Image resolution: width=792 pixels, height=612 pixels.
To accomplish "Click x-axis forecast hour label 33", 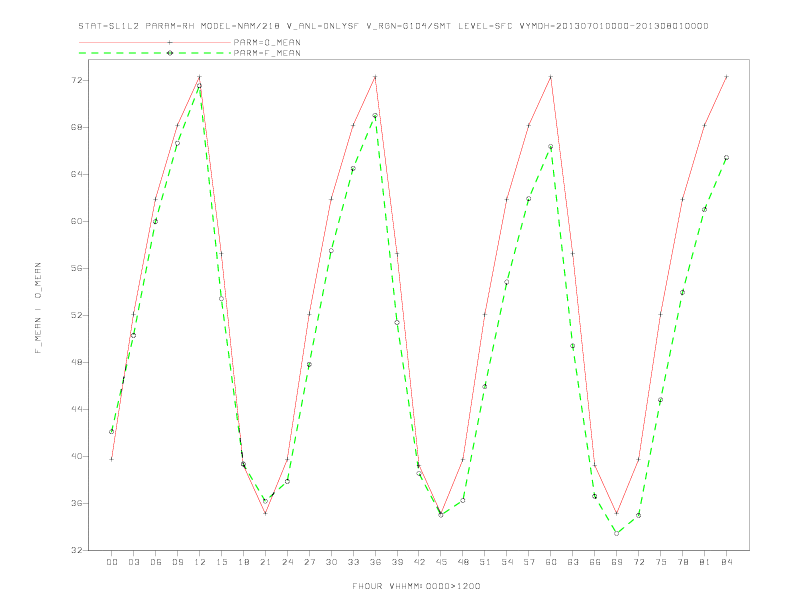I will [353, 562].
